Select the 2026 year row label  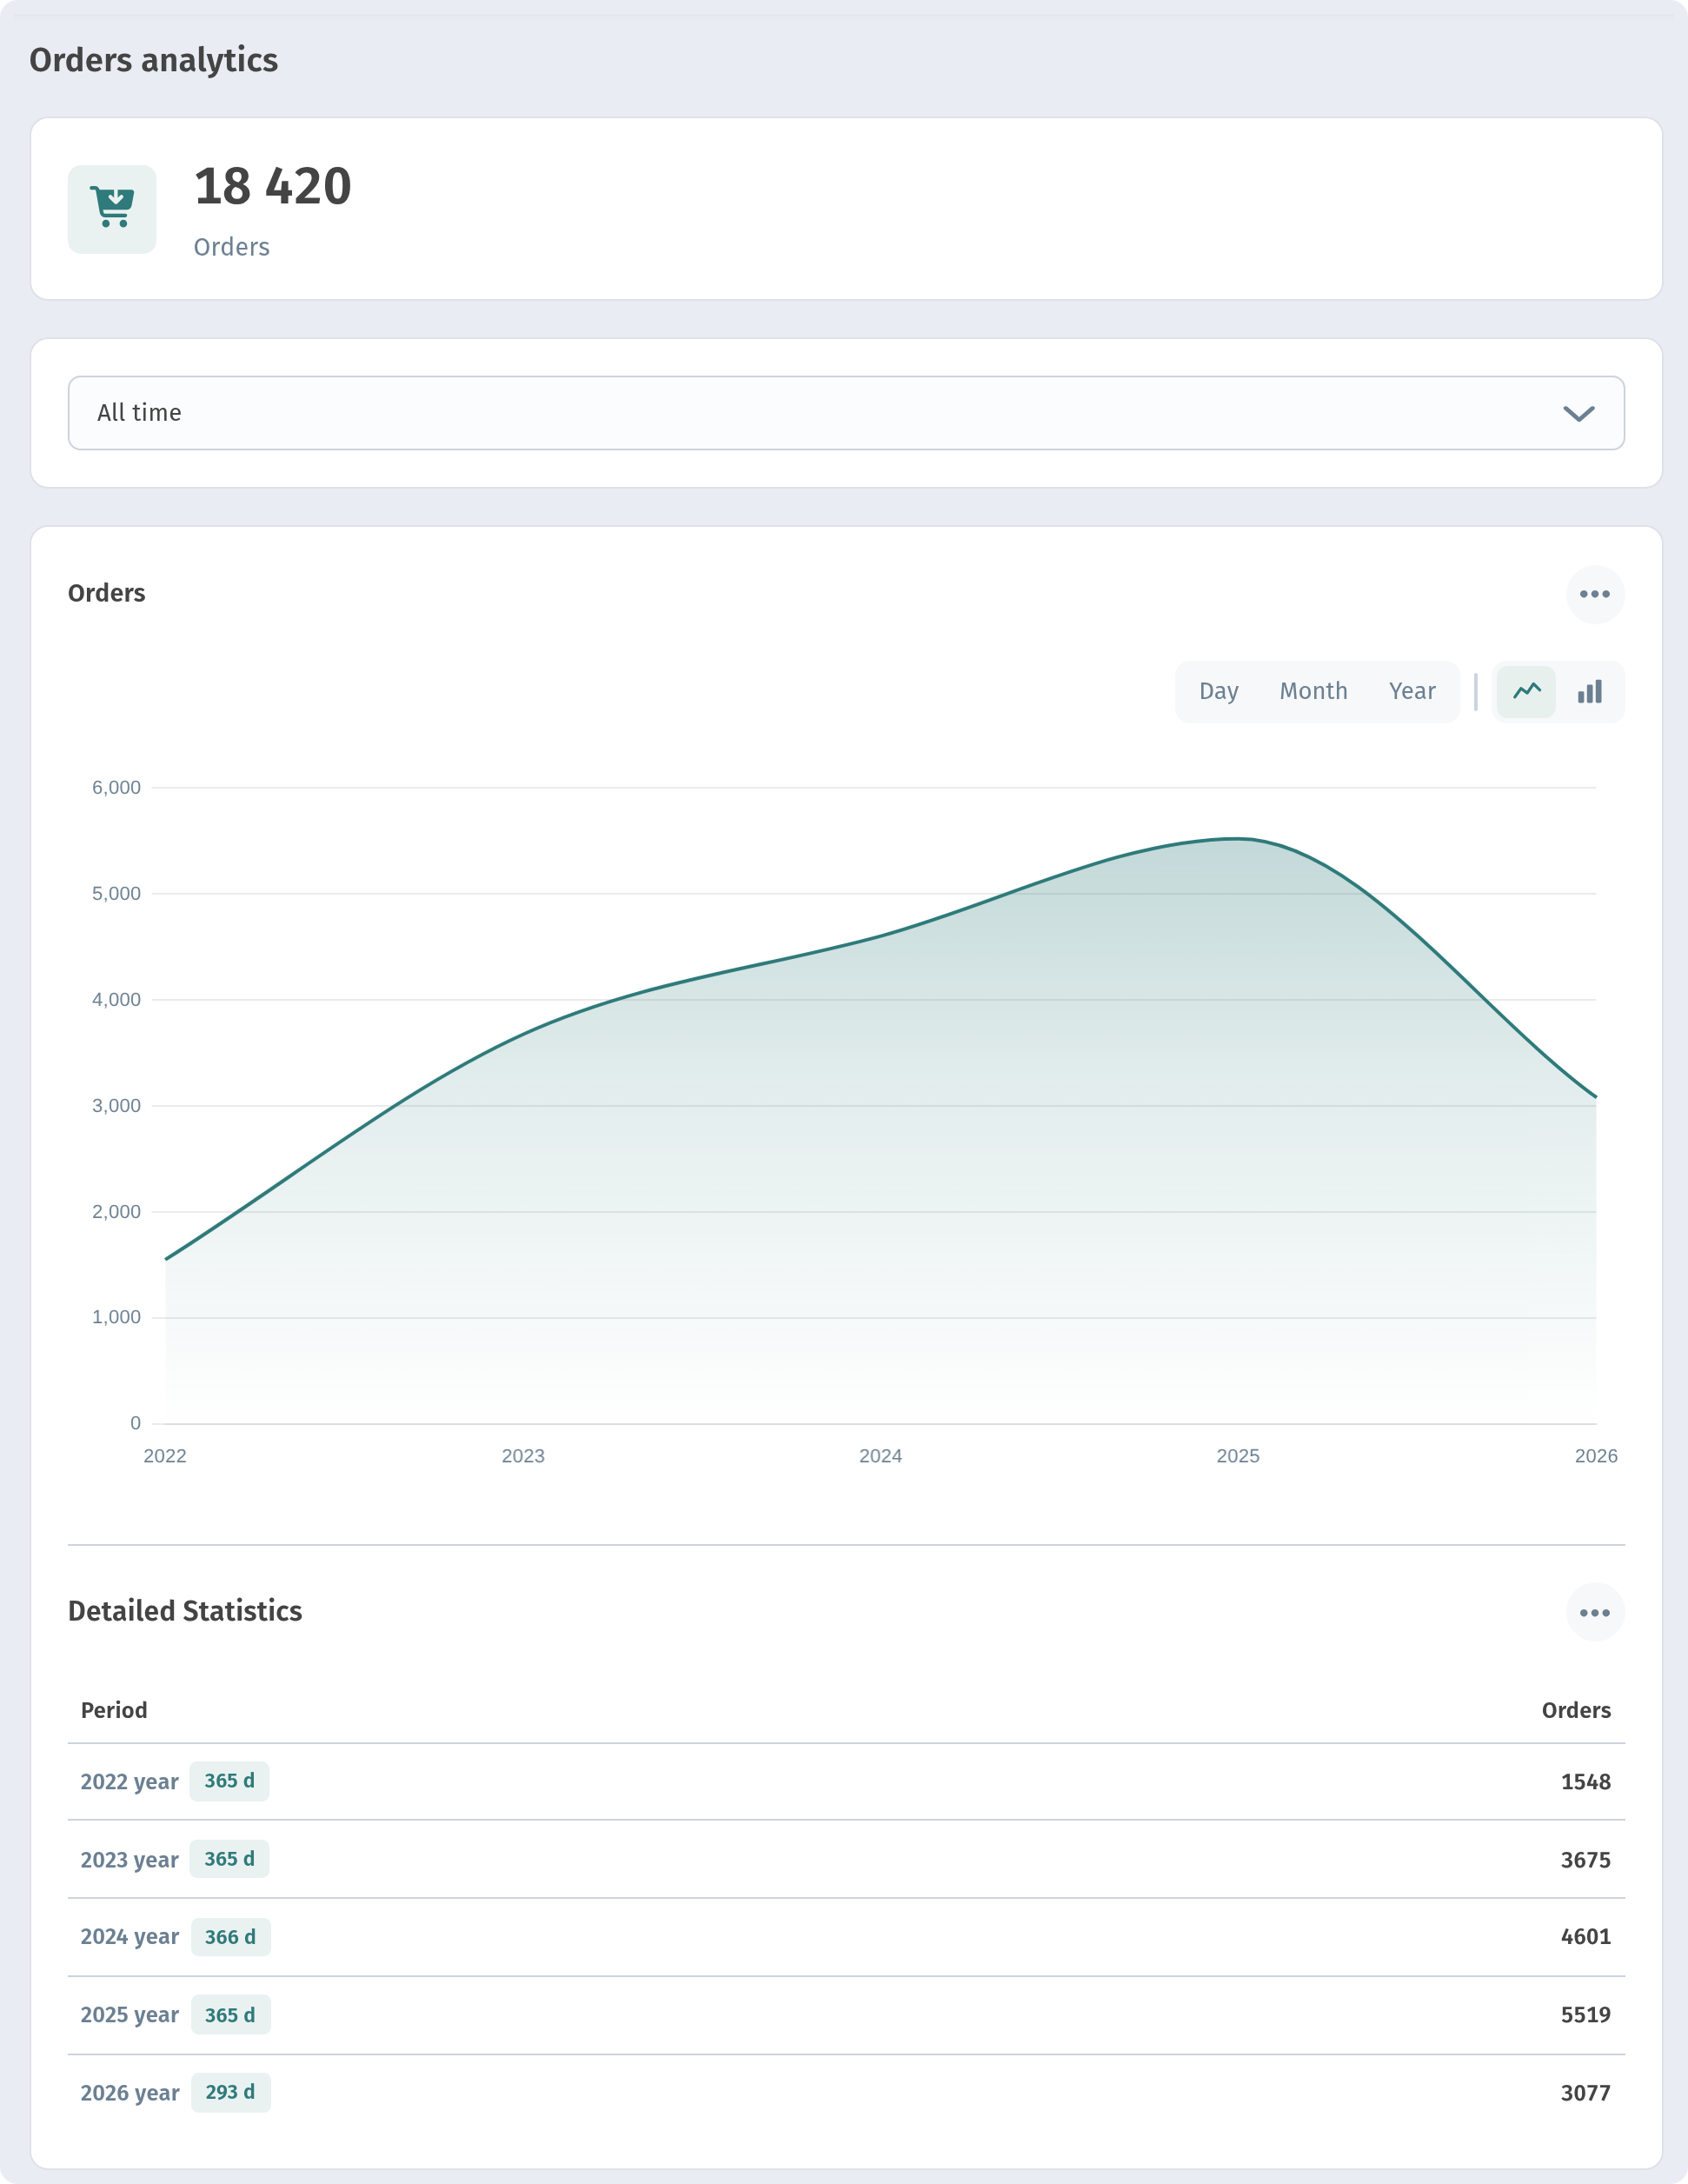[130, 2093]
